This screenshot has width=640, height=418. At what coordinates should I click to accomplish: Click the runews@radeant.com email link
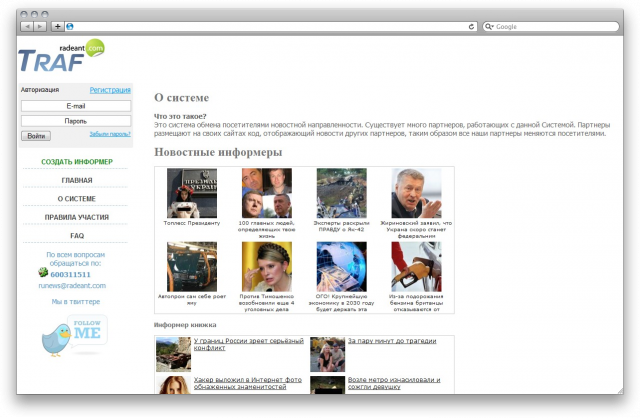tap(72, 285)
